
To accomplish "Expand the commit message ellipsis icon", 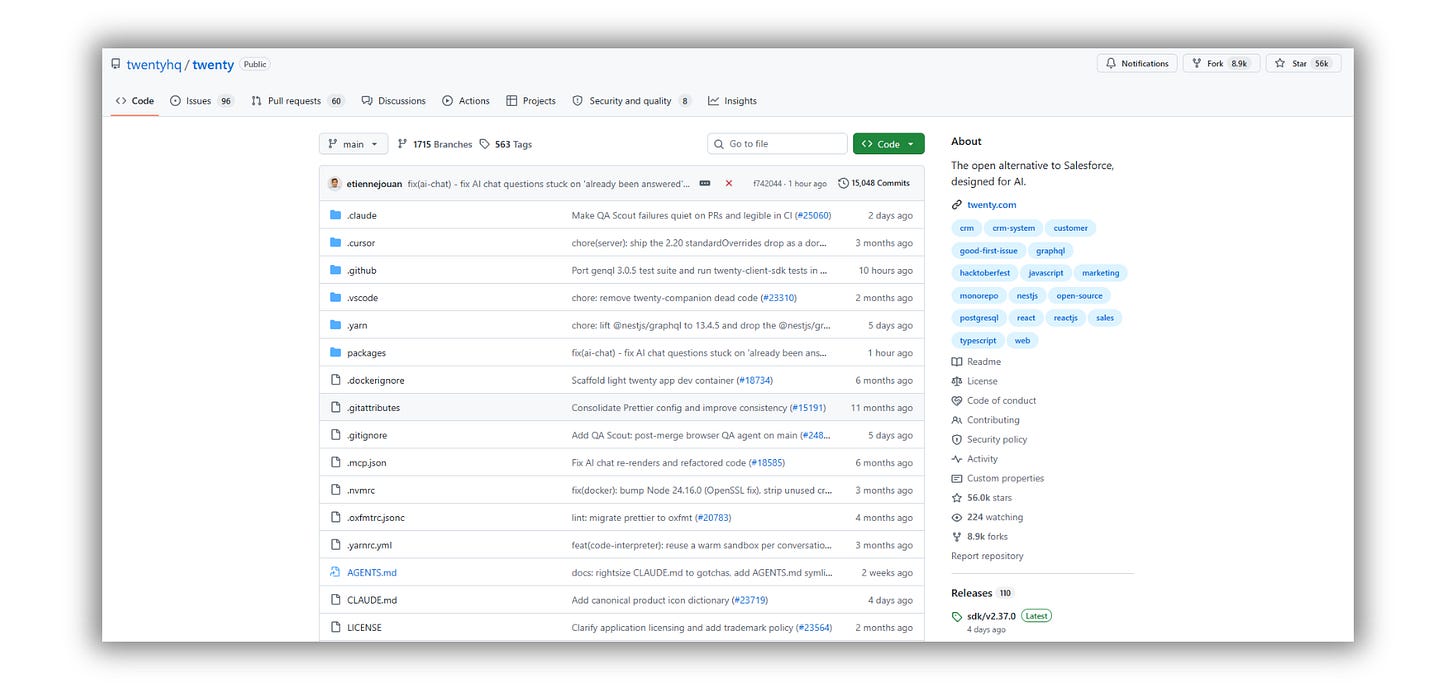I will [x=705, y=184].
